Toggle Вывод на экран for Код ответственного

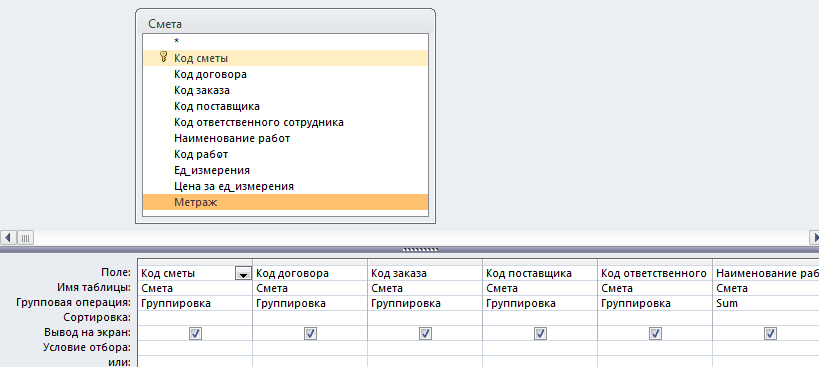pos(655,333)
